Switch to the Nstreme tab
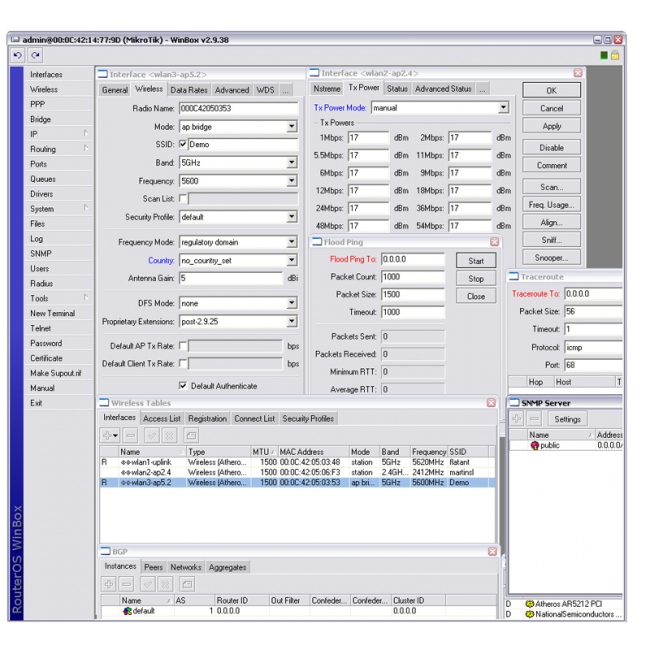This screenshot has width=650, height=650. (327, 89)
